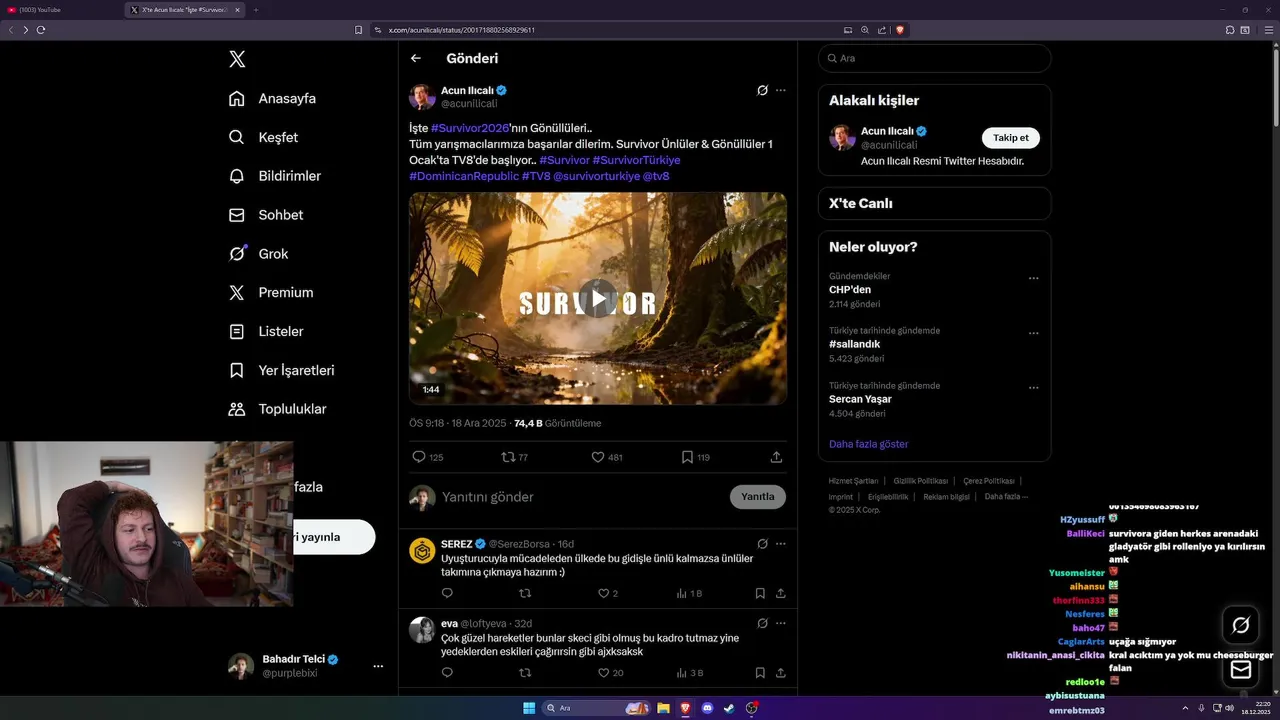
Task: Click the browser address bar URL
Action: (462, 30)
